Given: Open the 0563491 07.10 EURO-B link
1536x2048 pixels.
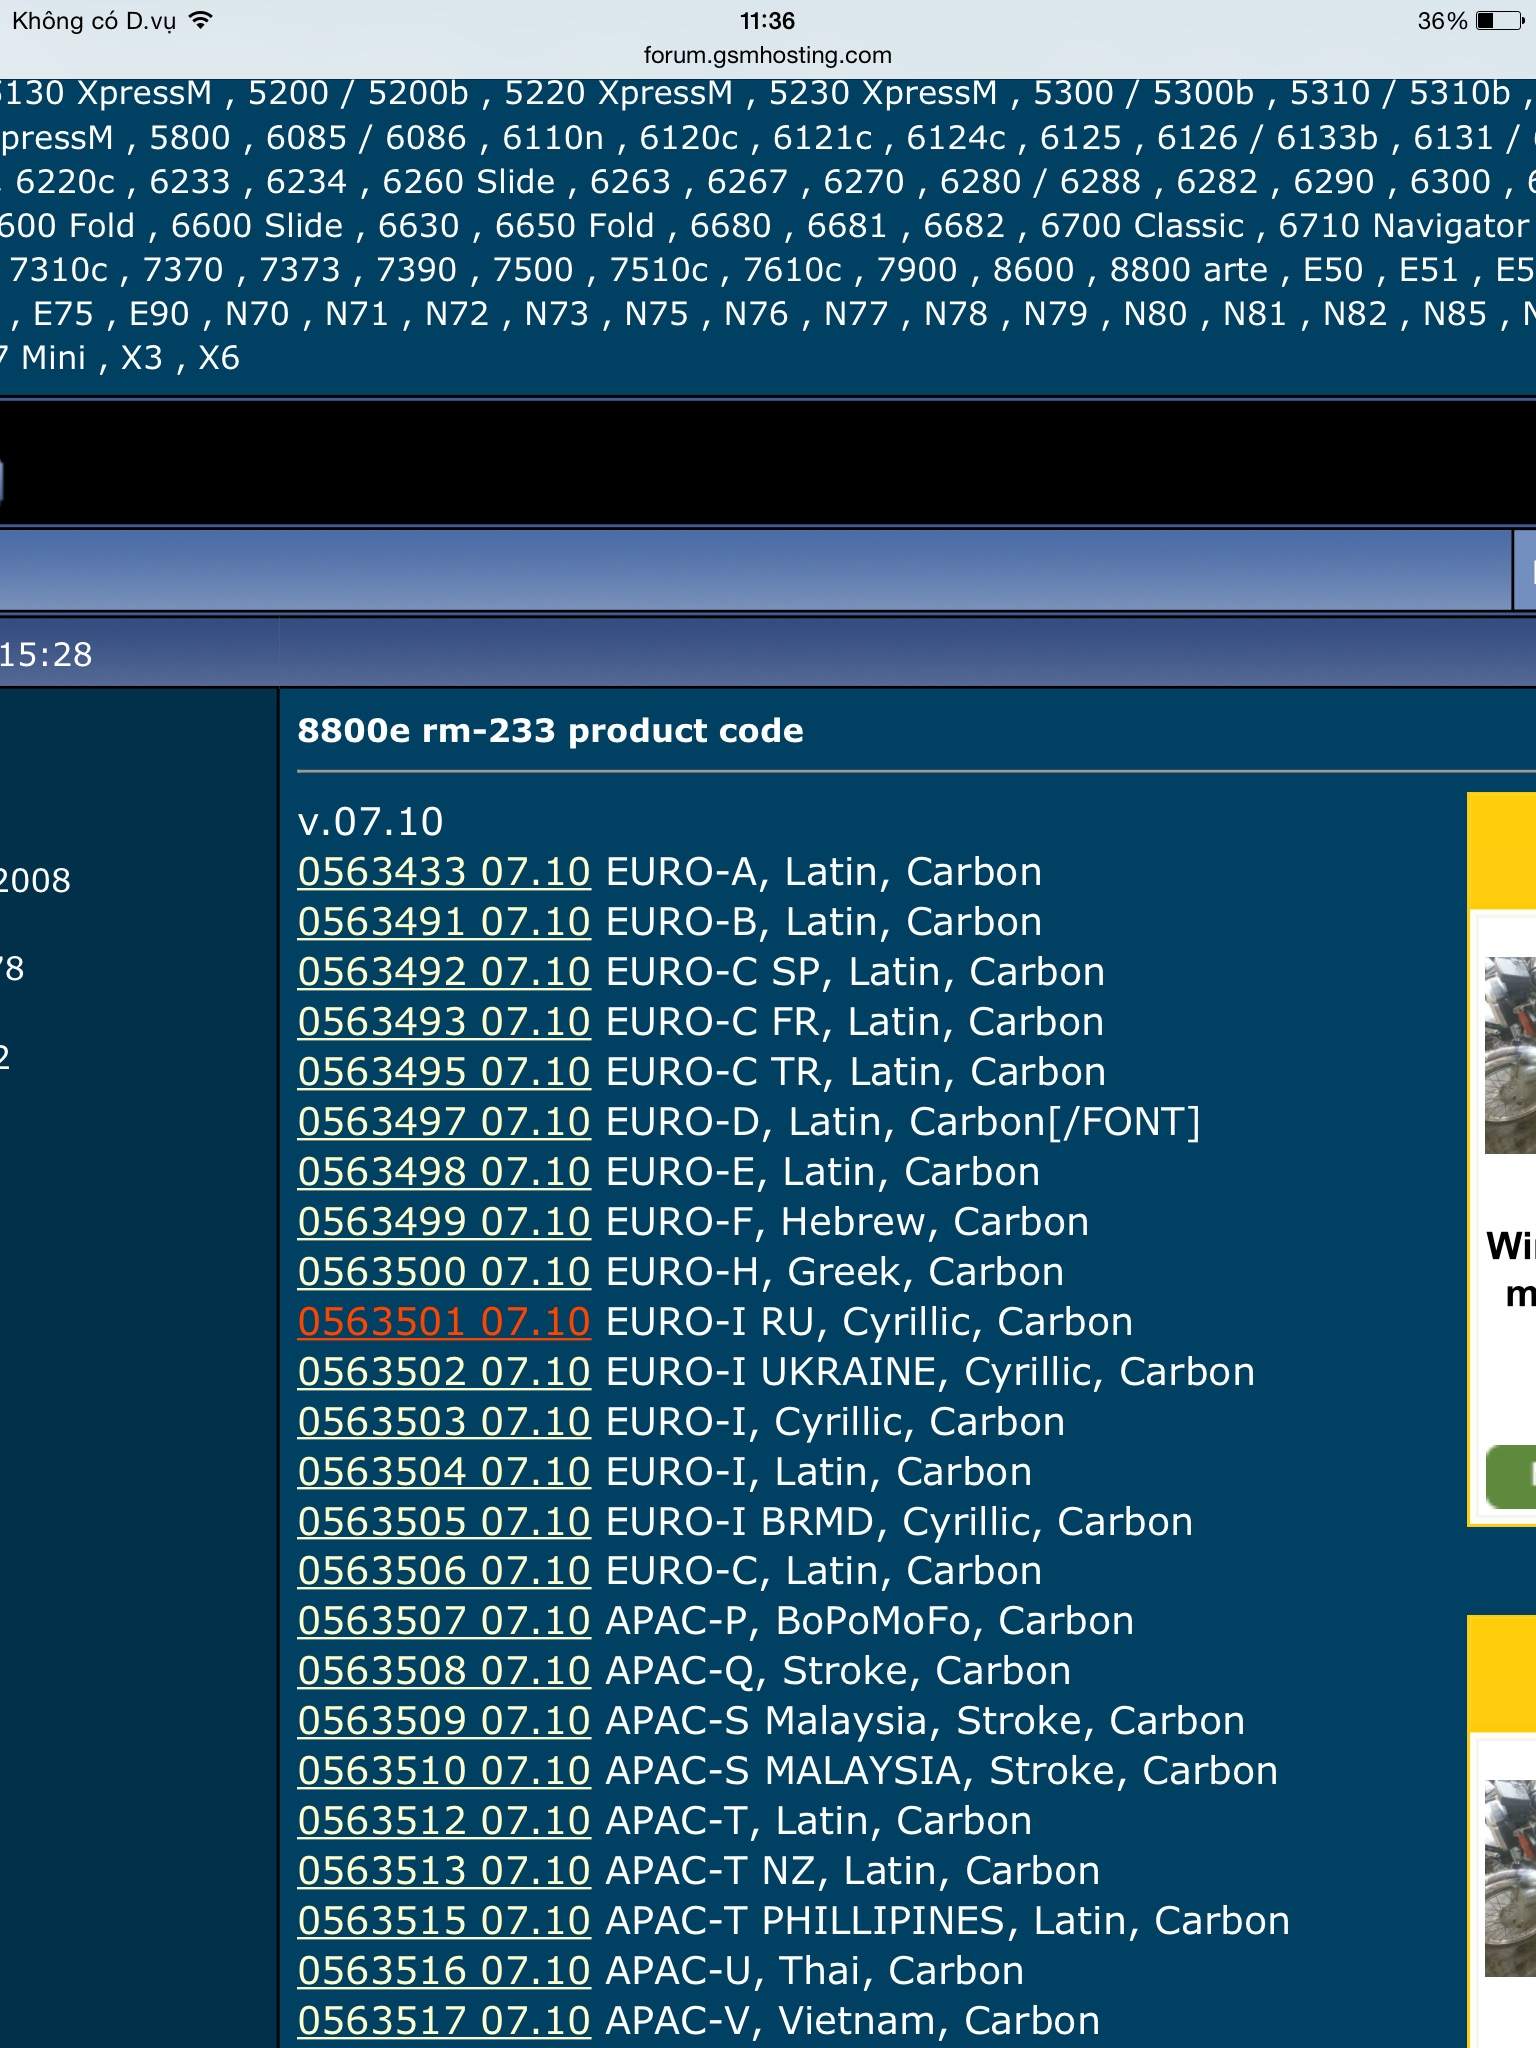Looking at the screenshot, I should [444, 922].
